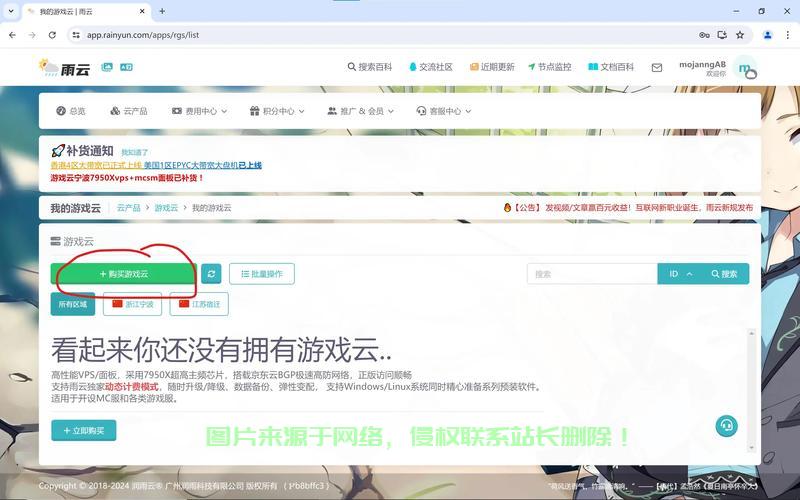This screenshot has width=800, height=500.
Task: Go to 总览 menu item
Action: point(71,111)
